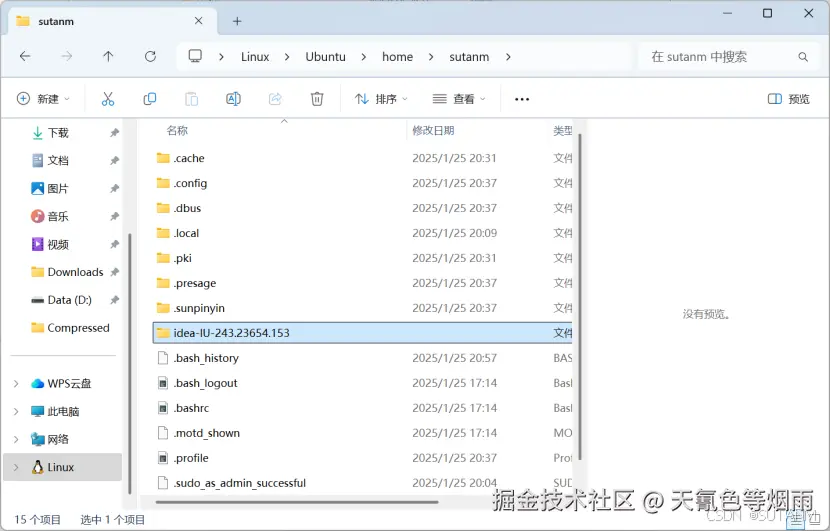Image resolution: width=831 pixels, height=531 pixels.
Task: Click pin icon next to Downloads
Action: click(114, 272)
